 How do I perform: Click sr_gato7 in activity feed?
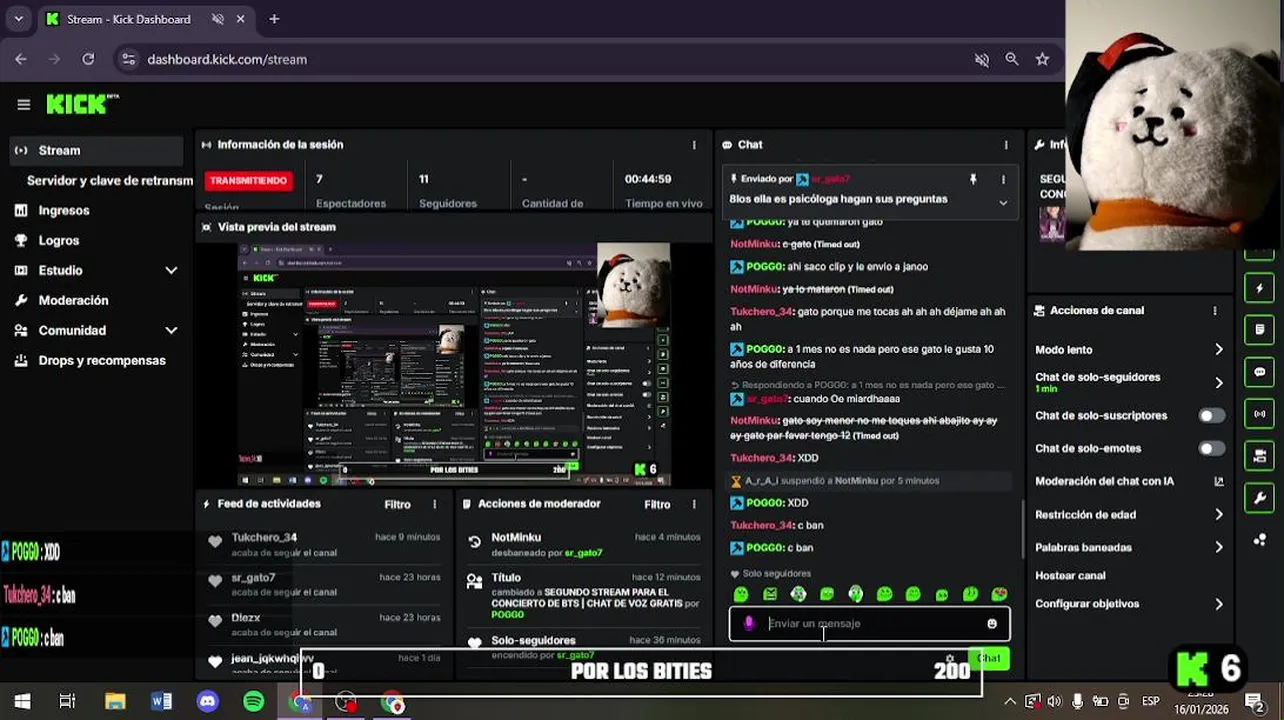tap(253, 577)
